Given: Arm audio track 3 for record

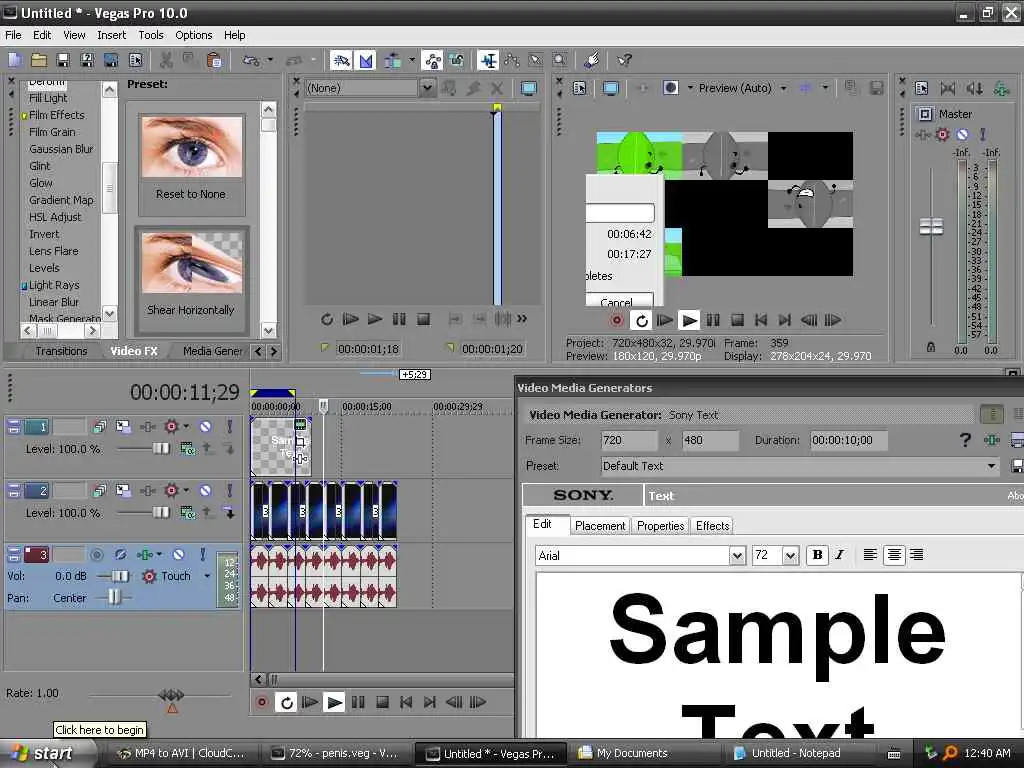Looking at the screenshot, I should coord(97,554).
